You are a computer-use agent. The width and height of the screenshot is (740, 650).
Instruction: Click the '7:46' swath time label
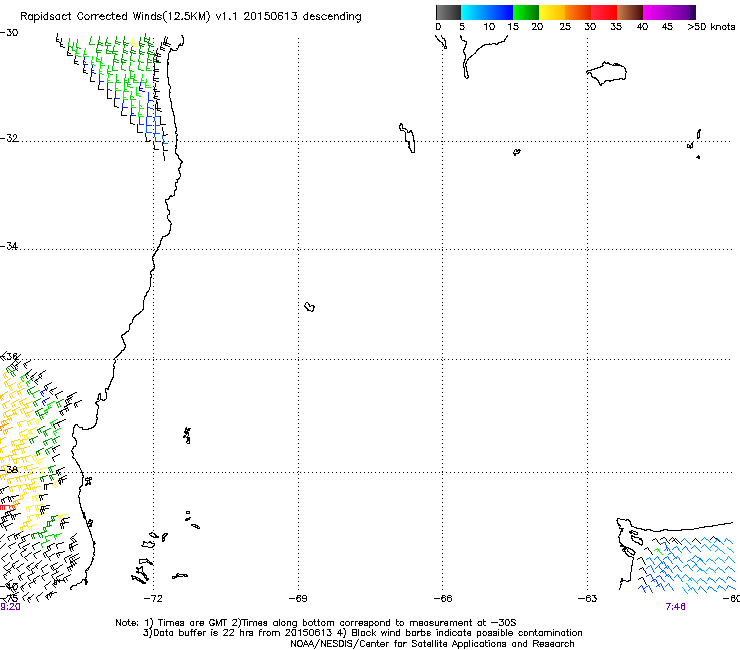pos(675,607)
